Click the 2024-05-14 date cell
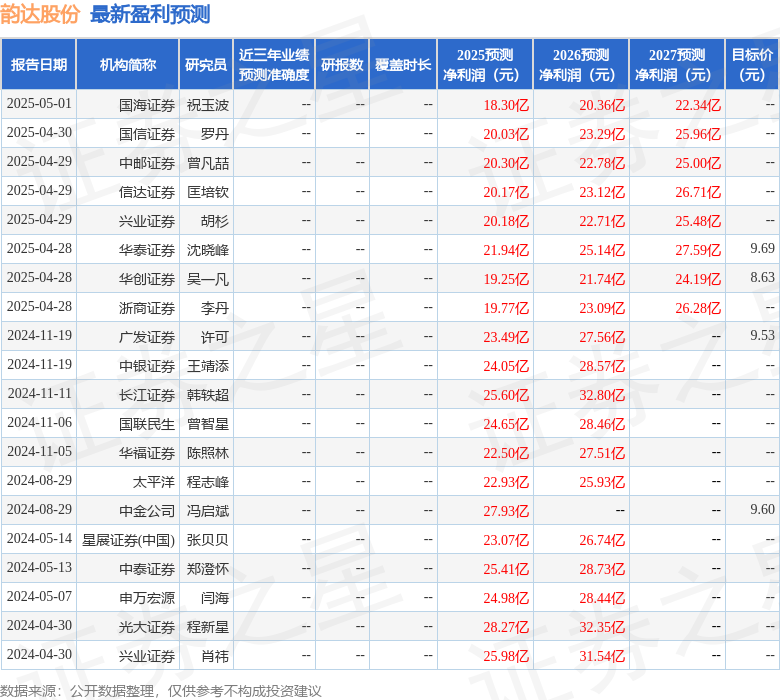 pos(39,538)
